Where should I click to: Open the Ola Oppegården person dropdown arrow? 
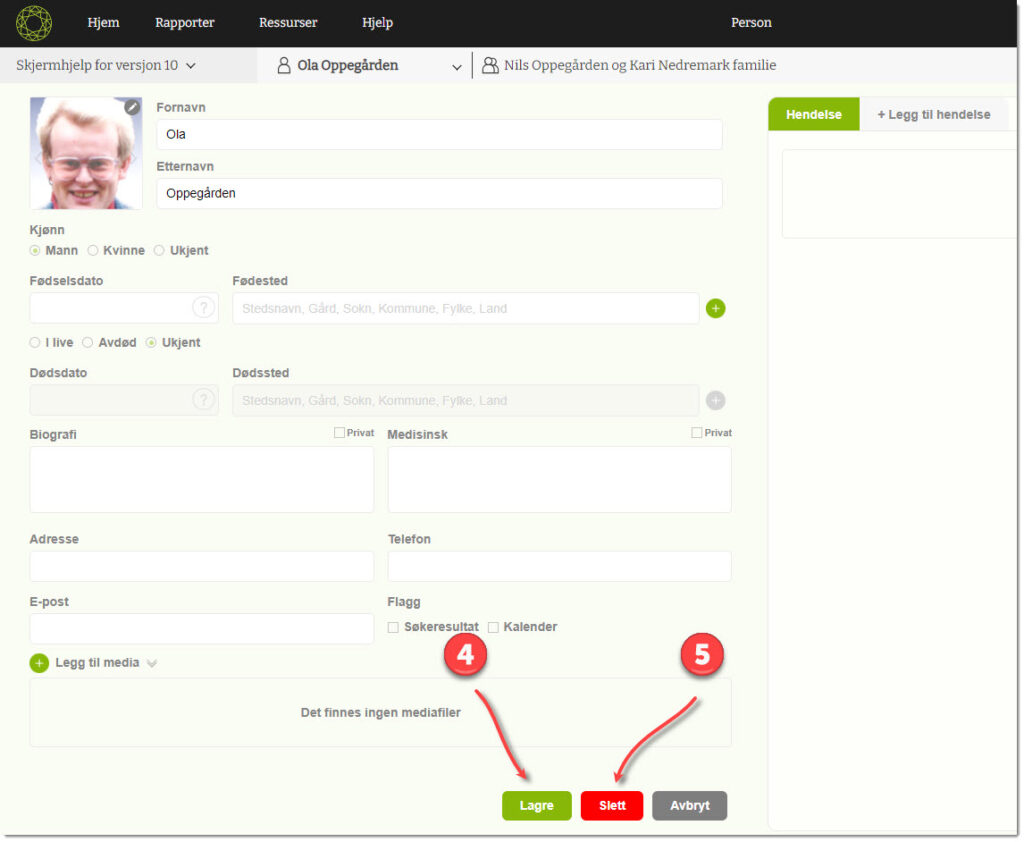[x=457, y=67]
